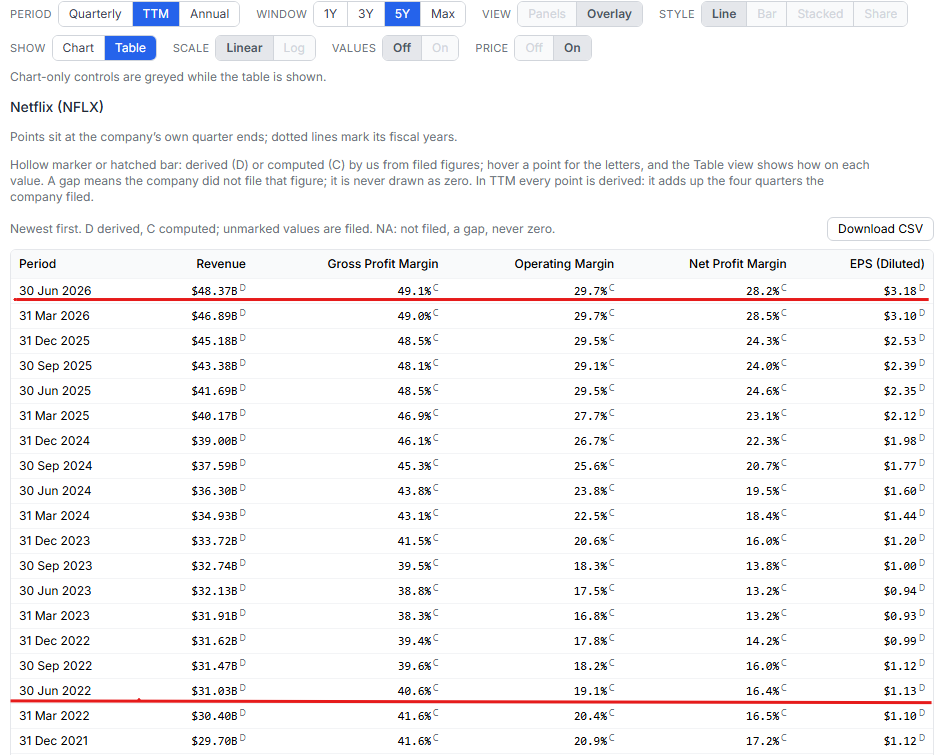Select the 31 Dec 2024 period cell

[x=54, y=441]
